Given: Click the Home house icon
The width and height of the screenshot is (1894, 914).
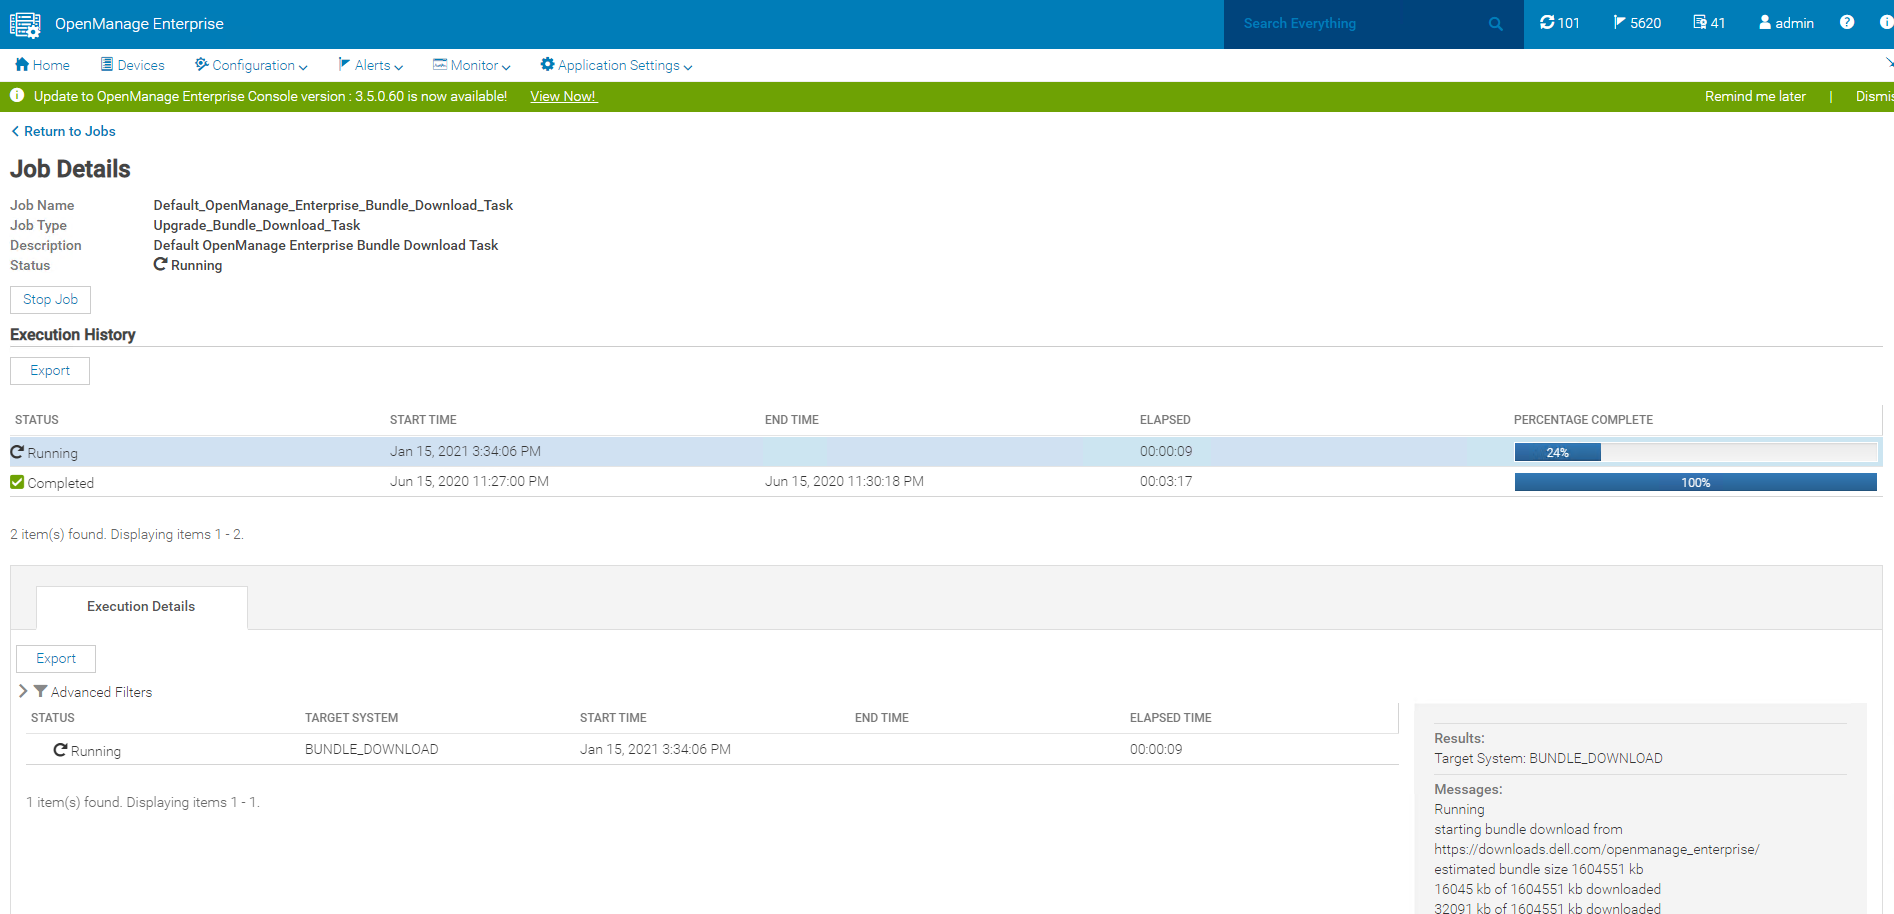Looking at the screenshot, I should 22,64.
